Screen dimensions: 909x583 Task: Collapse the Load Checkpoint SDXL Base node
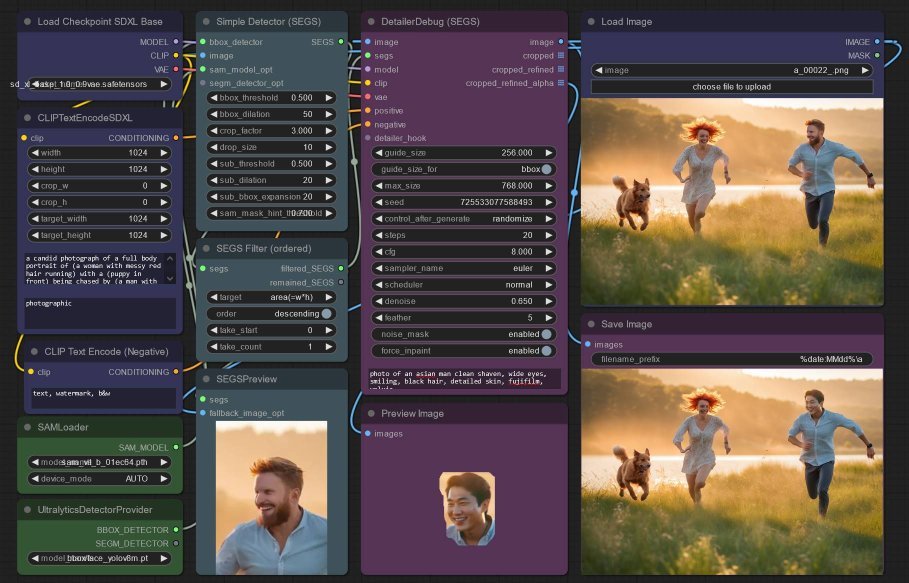27,21
